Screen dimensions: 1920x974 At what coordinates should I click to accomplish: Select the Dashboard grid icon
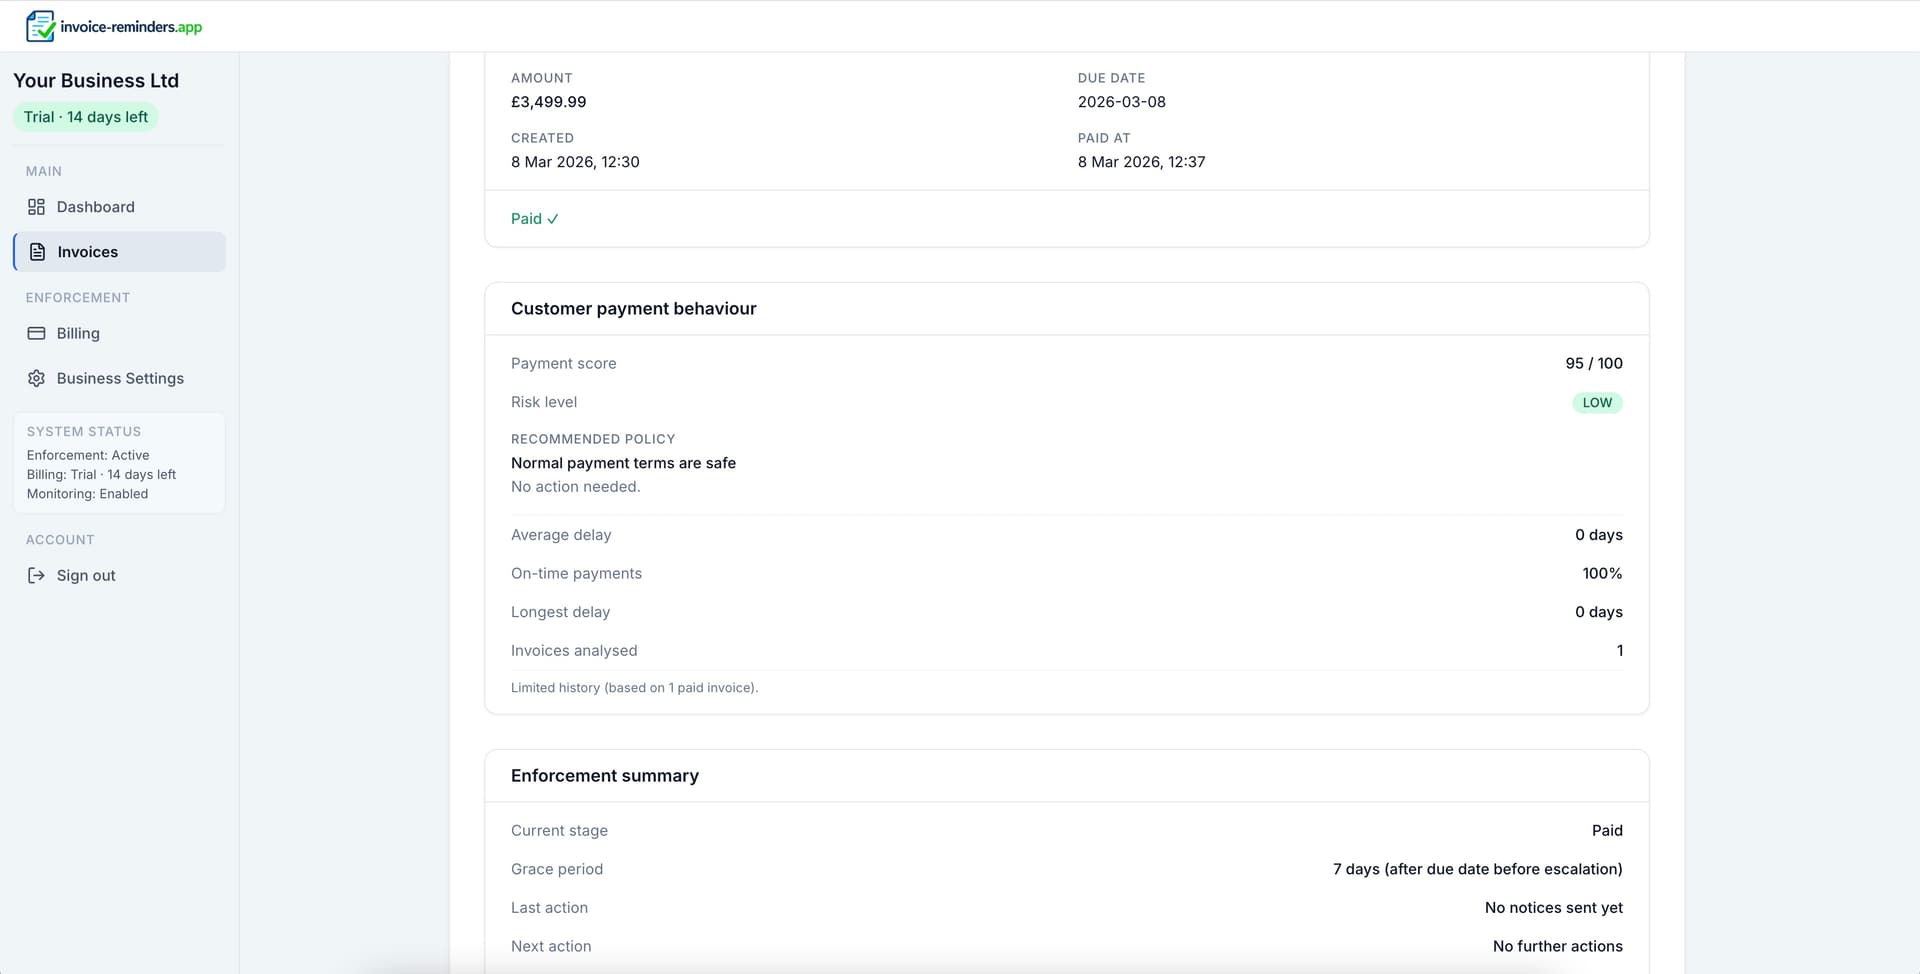tap(36, 207)
